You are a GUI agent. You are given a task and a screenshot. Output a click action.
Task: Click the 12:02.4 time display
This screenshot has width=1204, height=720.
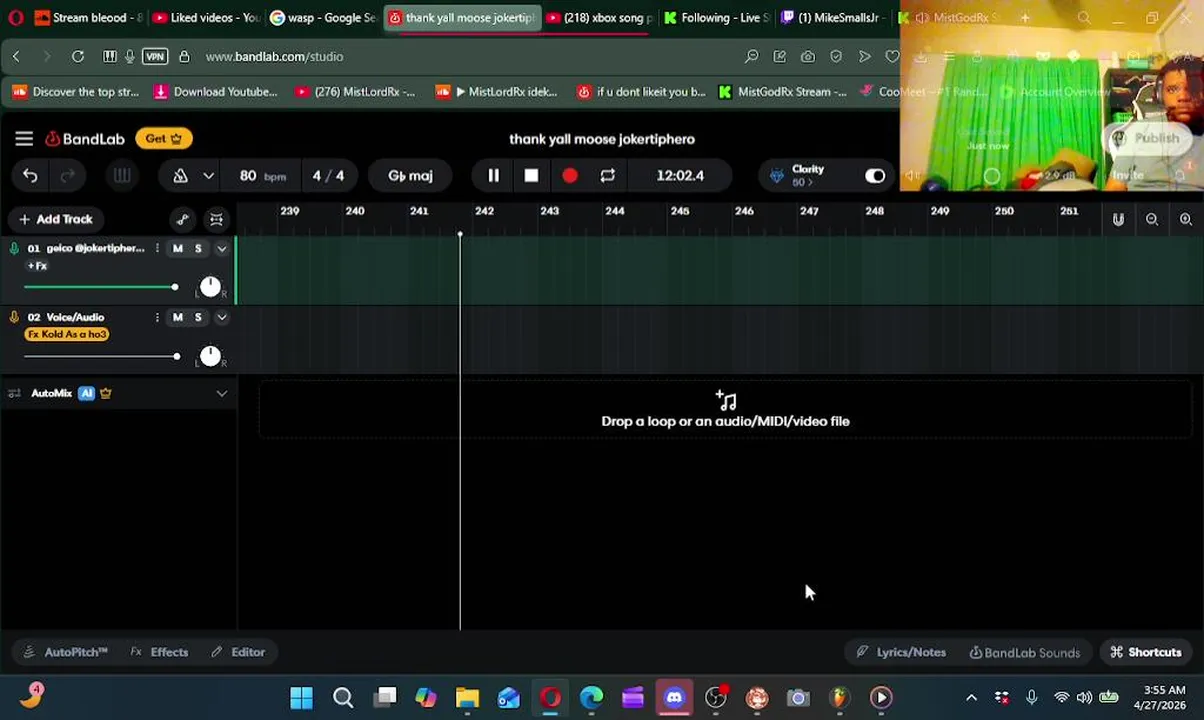pos(680,176)
